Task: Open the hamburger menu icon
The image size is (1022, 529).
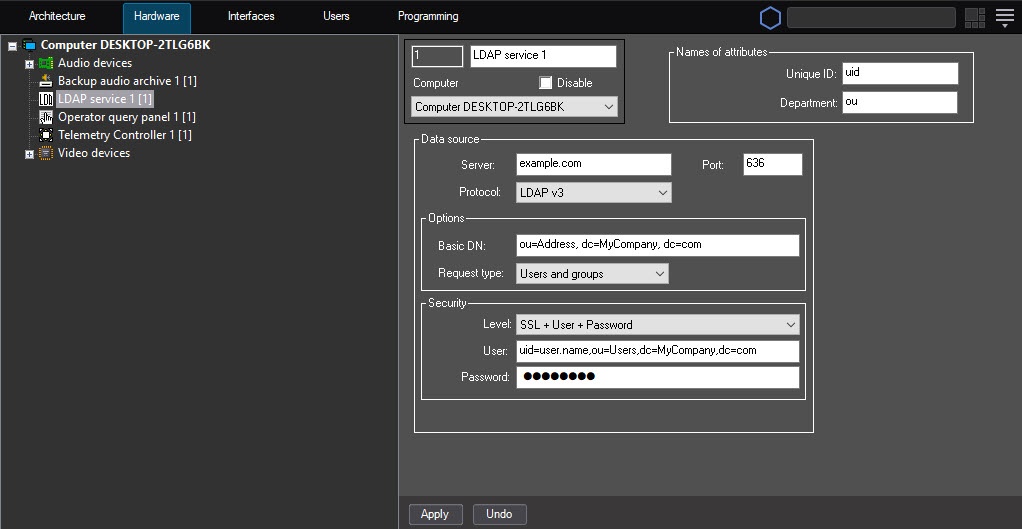Action: 1004,18
